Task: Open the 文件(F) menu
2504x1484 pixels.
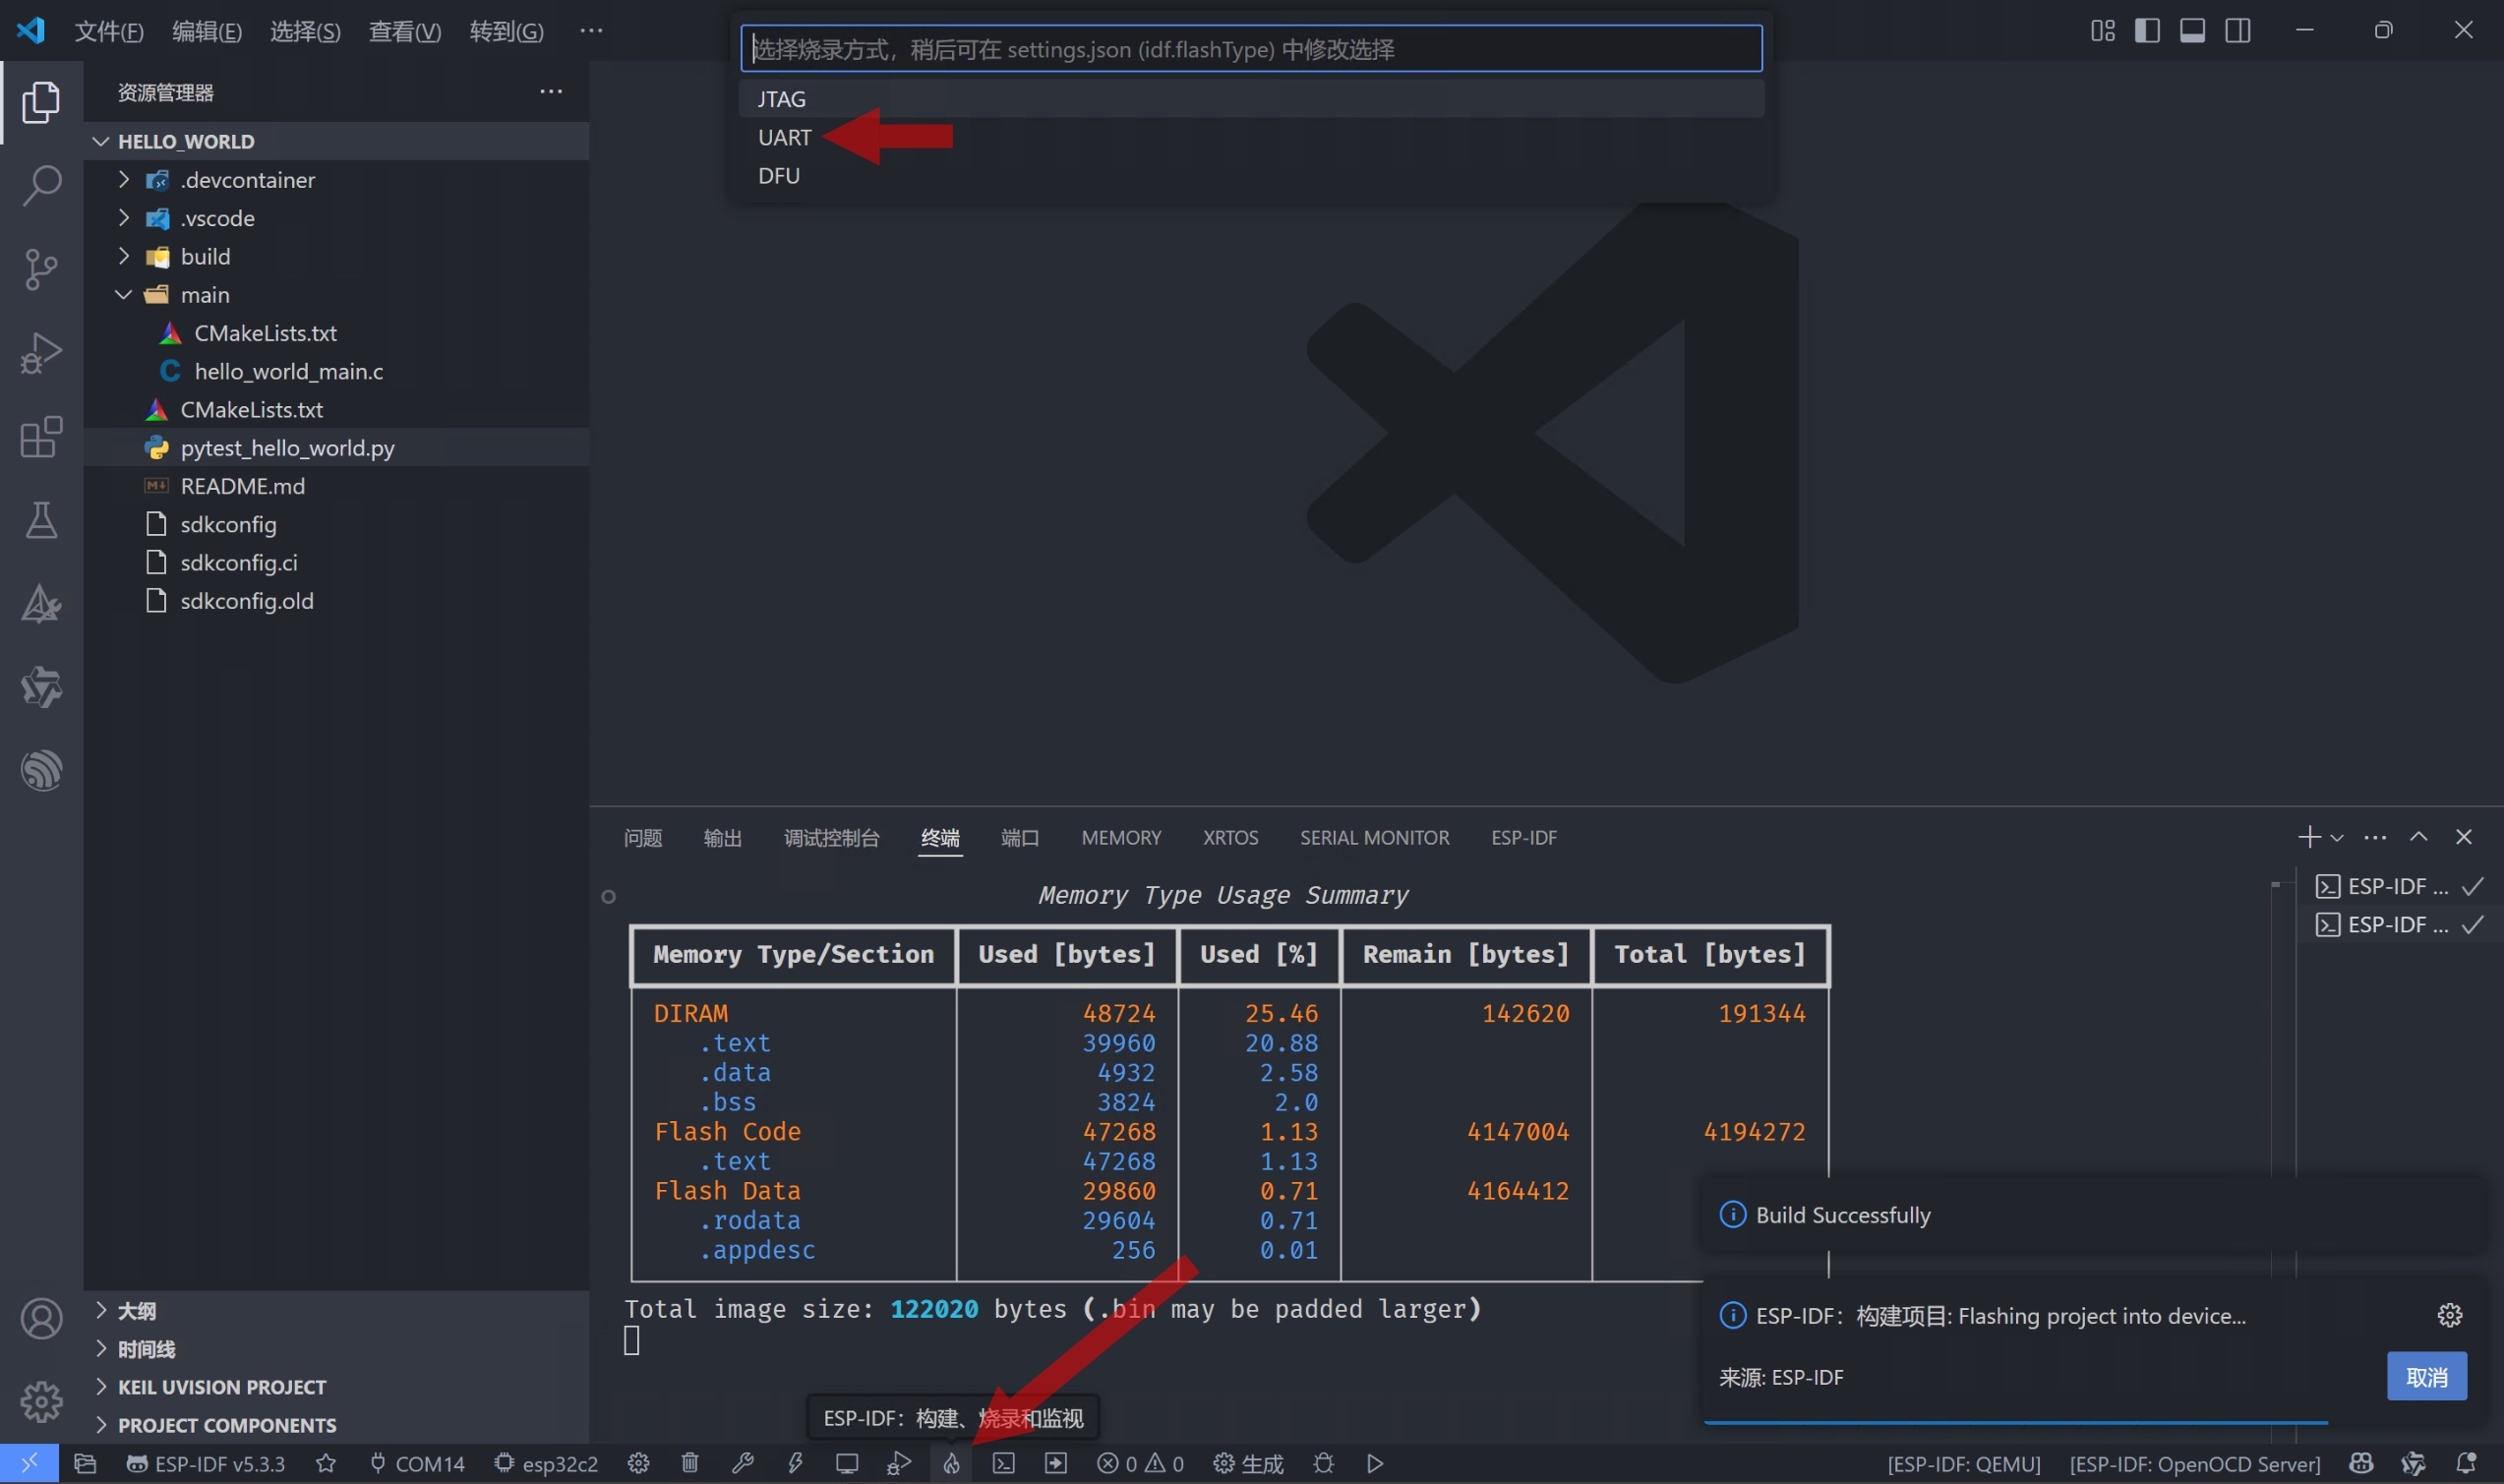Action: click(x=109, y=31)
